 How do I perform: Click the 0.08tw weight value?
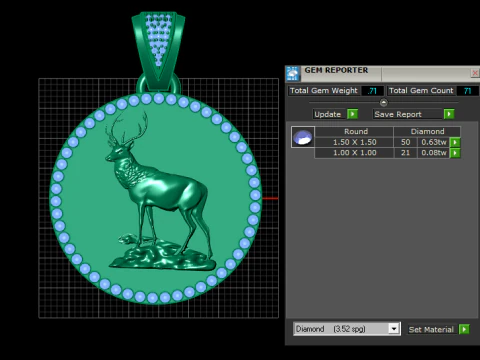pos(434,153)
